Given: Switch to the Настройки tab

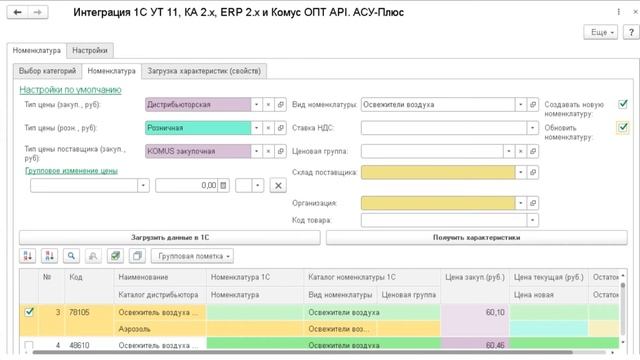Looking at the screenshot, I should 90,51.
